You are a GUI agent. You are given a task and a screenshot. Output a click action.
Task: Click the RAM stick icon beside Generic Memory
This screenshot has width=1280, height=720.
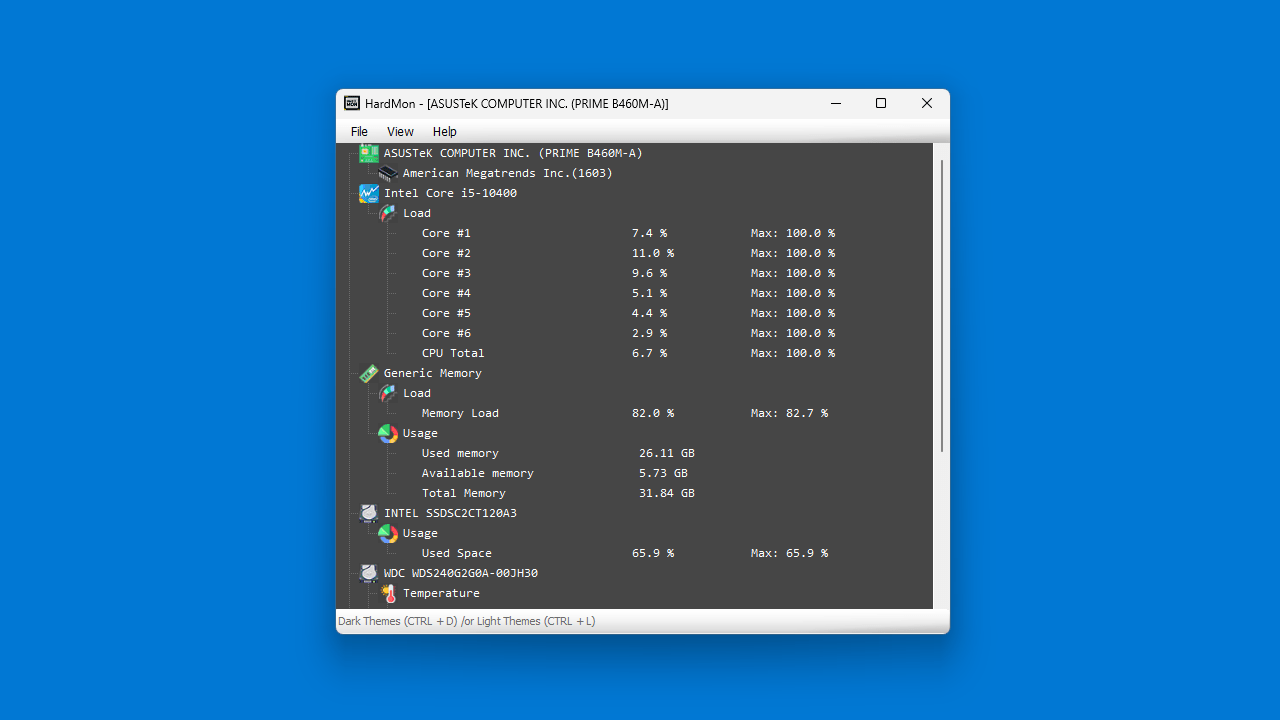tap(369, 373)
